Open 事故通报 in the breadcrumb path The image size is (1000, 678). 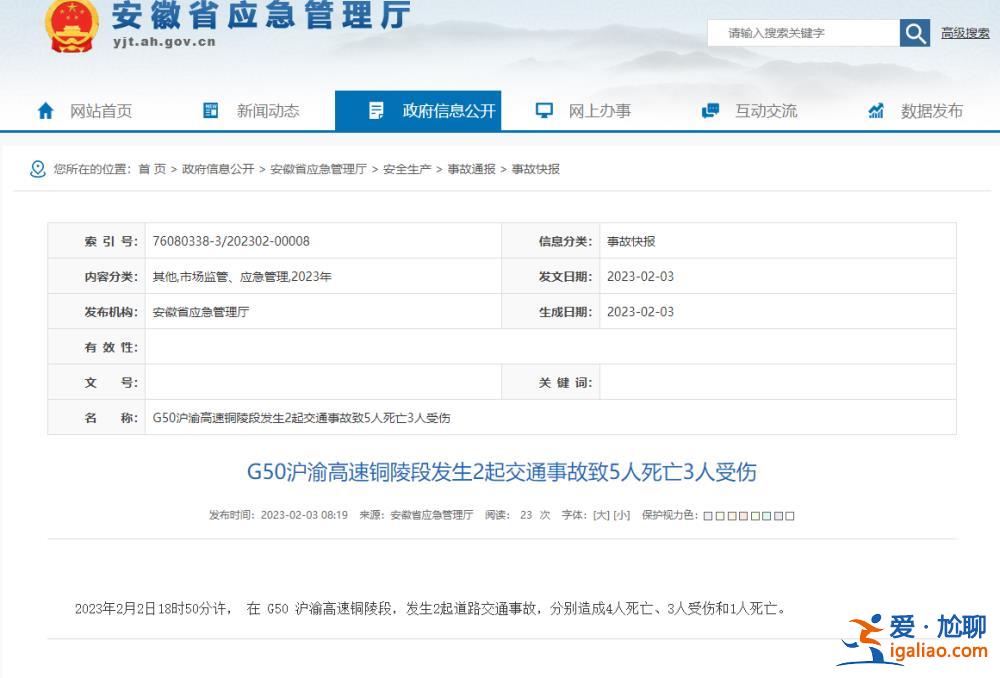[471, 169]
